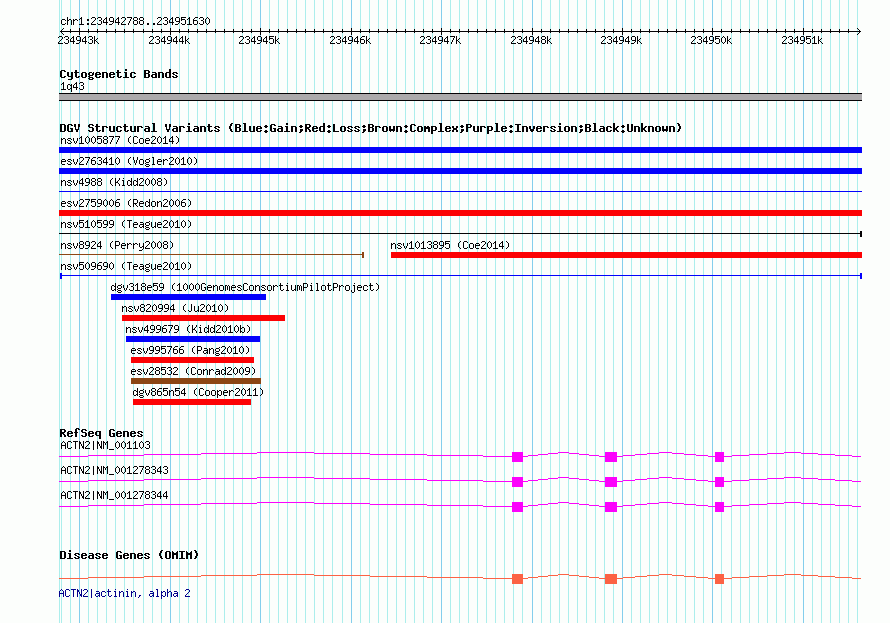Click the 234948k ruler tick label
This screenshot has width=890, height=623.
531,40
